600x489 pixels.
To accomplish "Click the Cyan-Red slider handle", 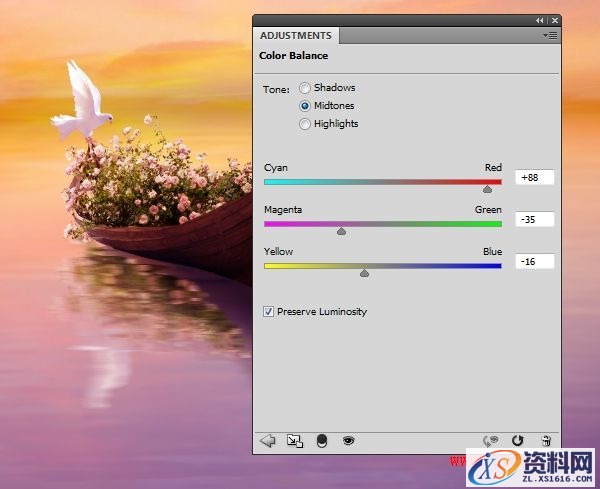I will (487, 188).
